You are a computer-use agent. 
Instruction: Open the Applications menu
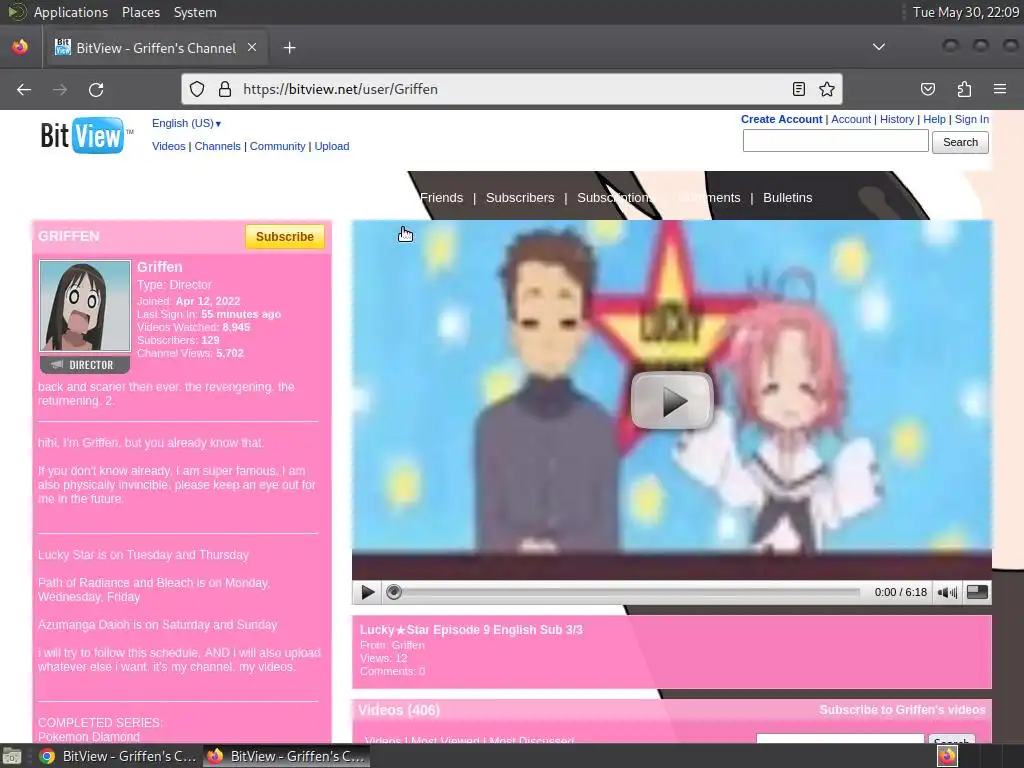71,12
